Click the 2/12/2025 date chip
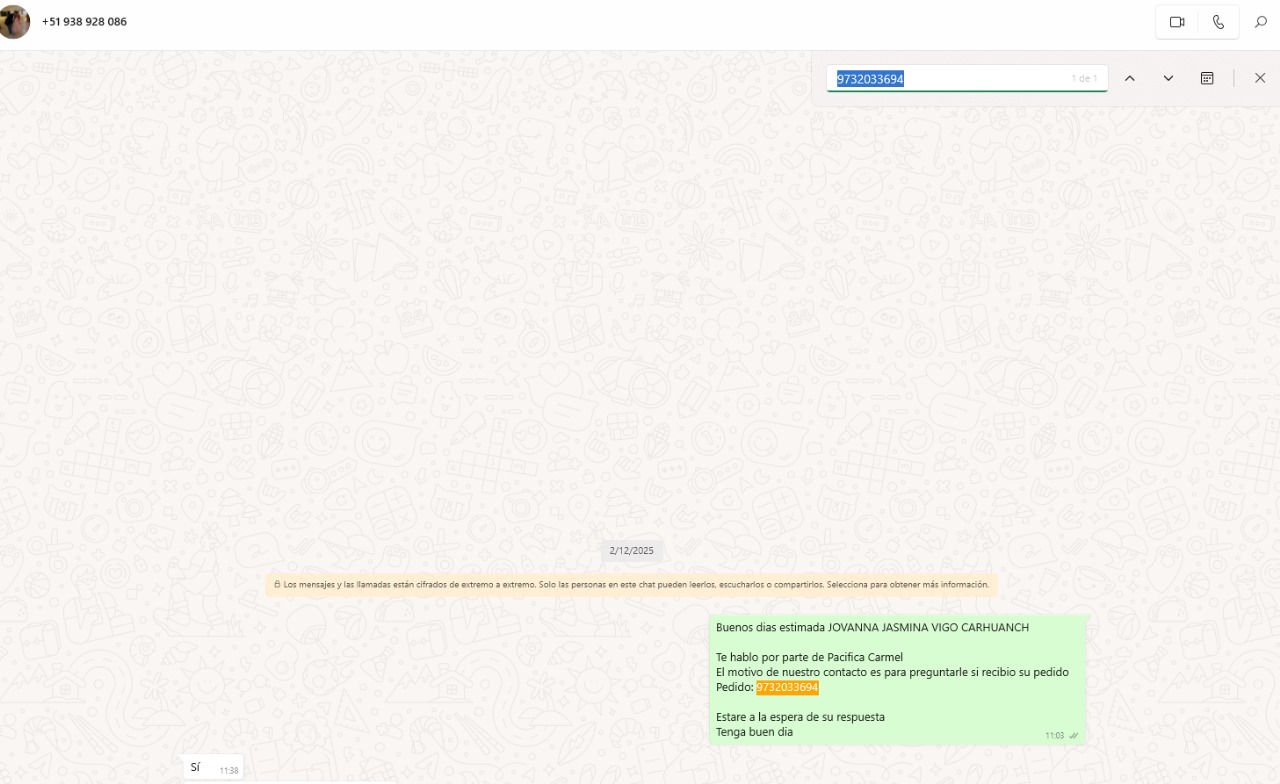1280x784 pixels. (x=631, y=551)
